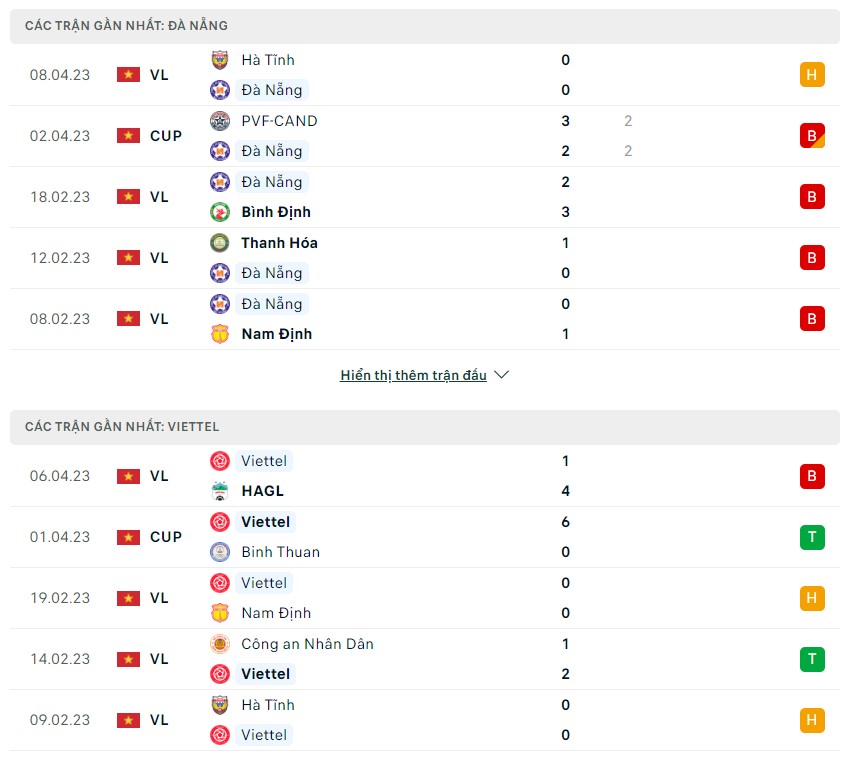Open the 18.02.23 Đà Nẵng vs Bình Định match row
The width and height of the screenshot is (852, 761).
(x=425, y=197)
